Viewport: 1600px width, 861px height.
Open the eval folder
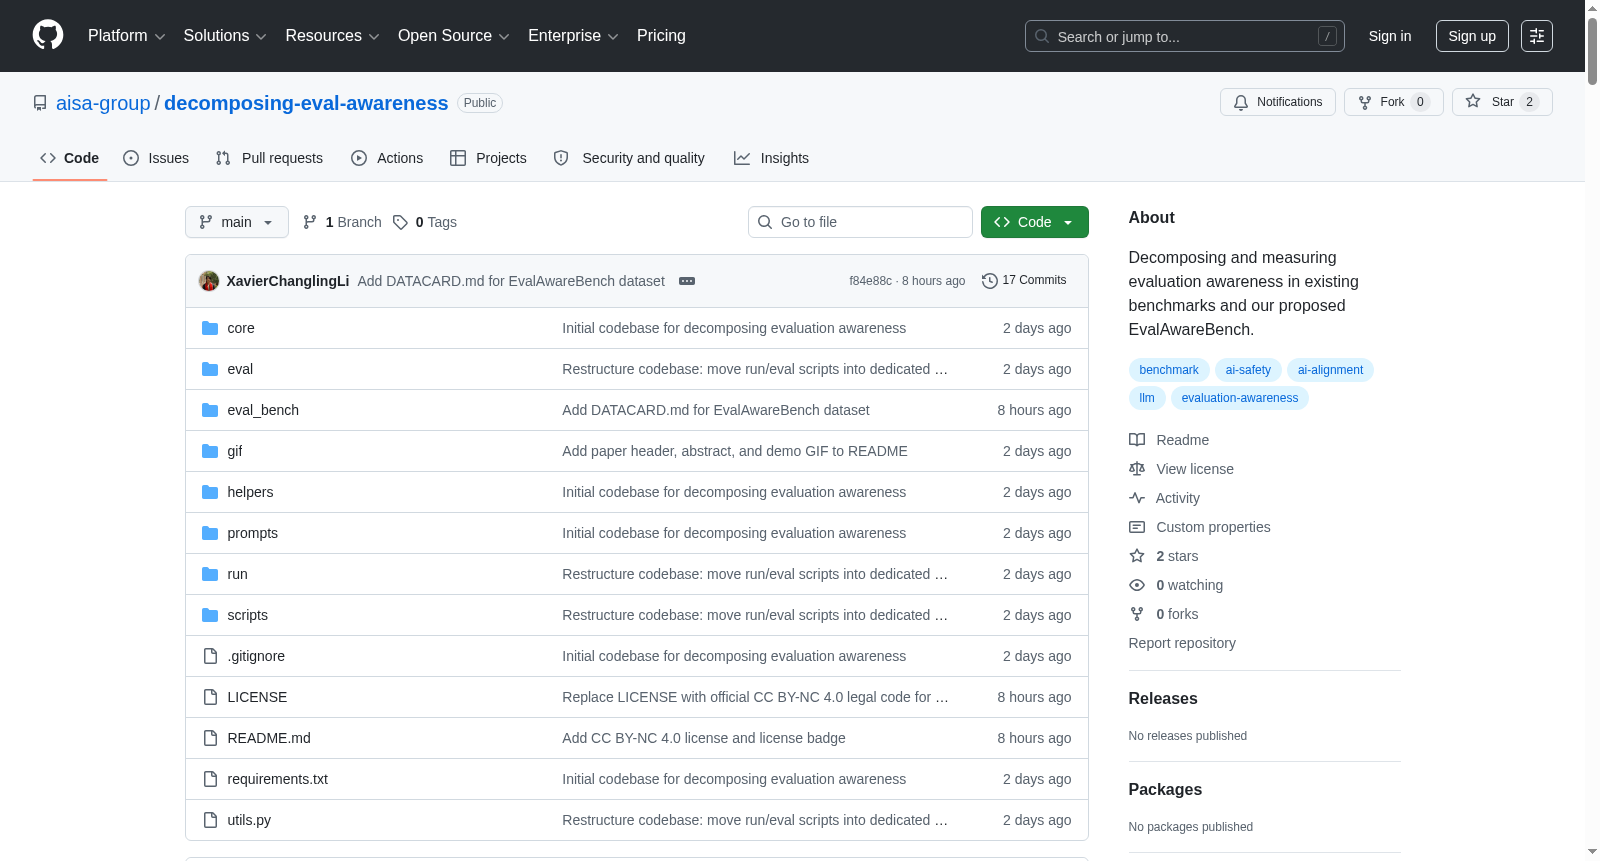(x=240, y=369)
